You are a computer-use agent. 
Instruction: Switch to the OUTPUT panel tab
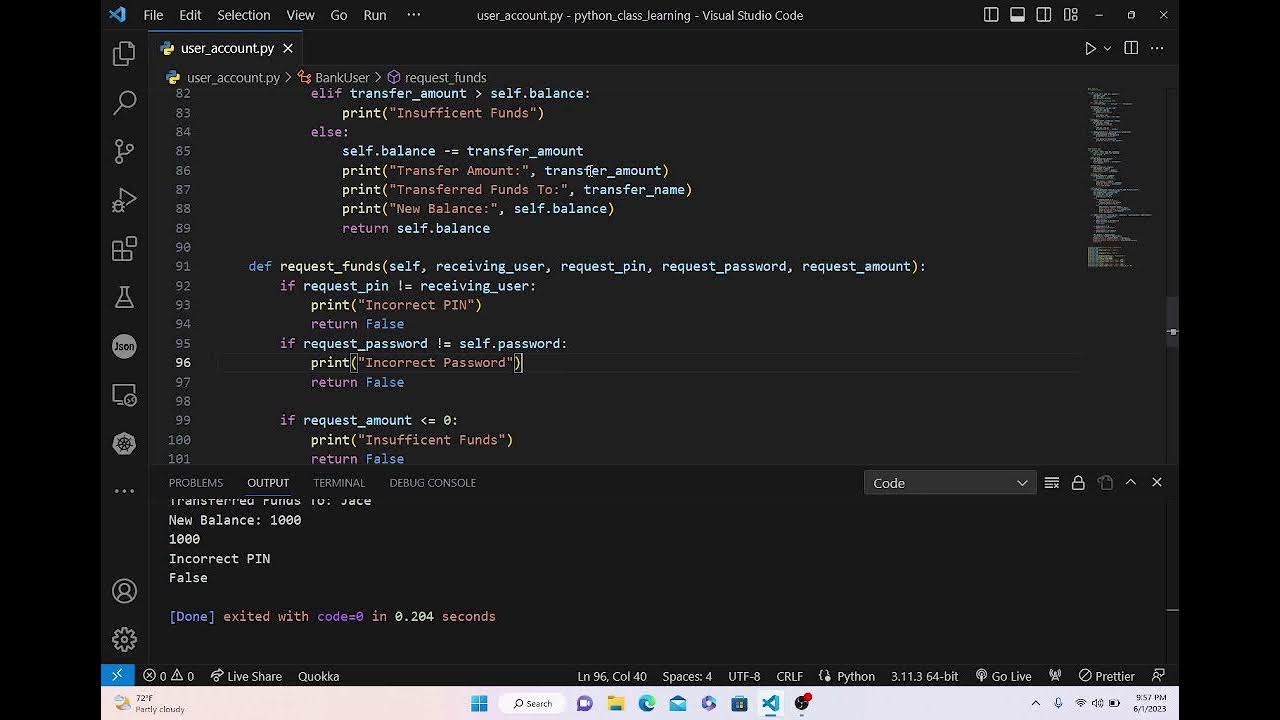coord(268,482)
